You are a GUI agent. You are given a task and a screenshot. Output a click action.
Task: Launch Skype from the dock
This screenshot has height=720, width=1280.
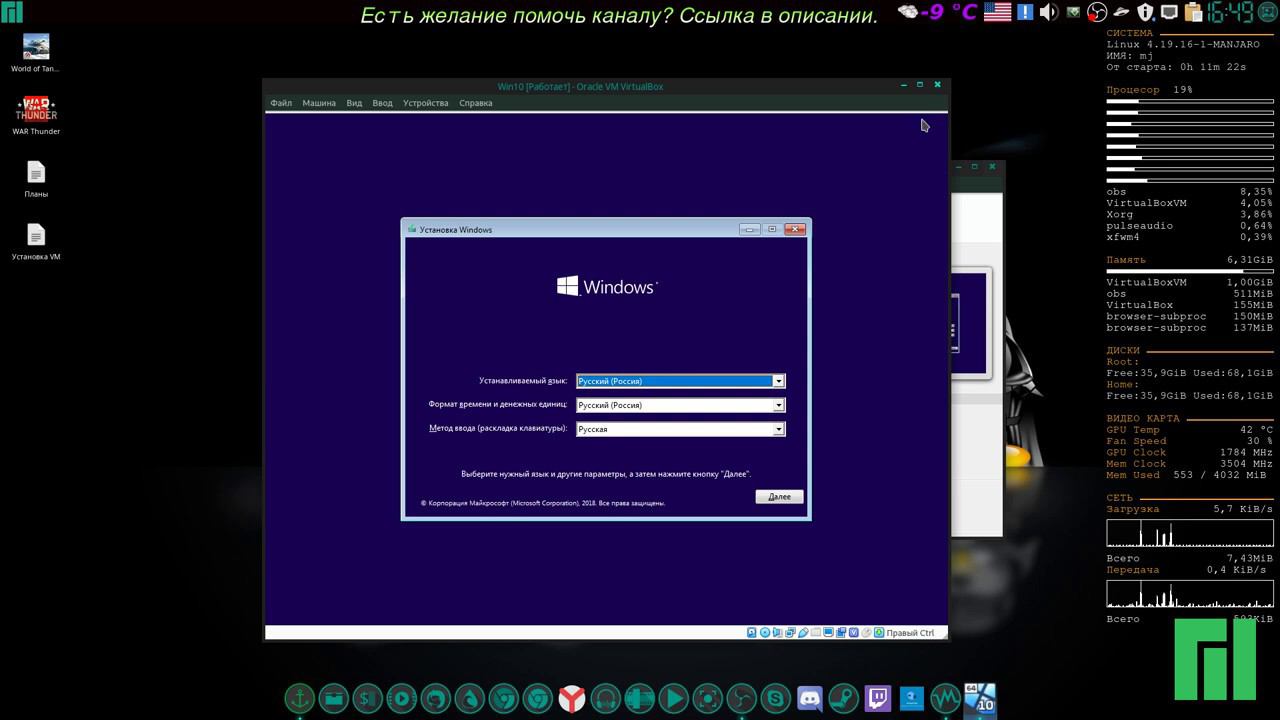(776, 697)
